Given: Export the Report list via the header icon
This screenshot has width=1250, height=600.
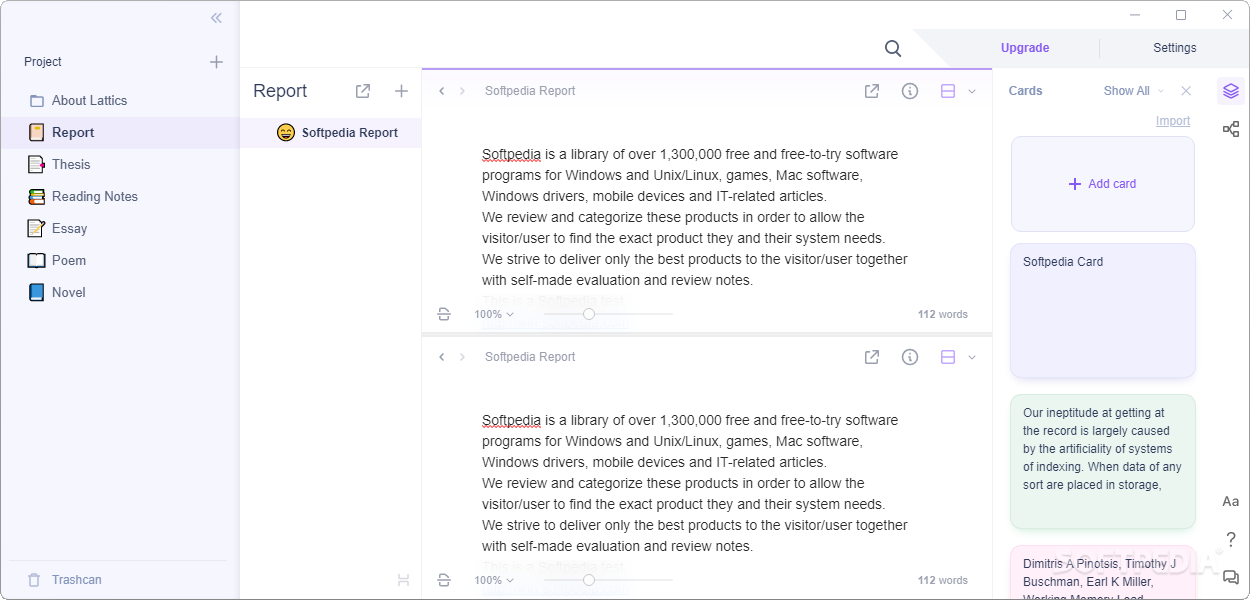Looking at the screenshot, I should point(363,91).
